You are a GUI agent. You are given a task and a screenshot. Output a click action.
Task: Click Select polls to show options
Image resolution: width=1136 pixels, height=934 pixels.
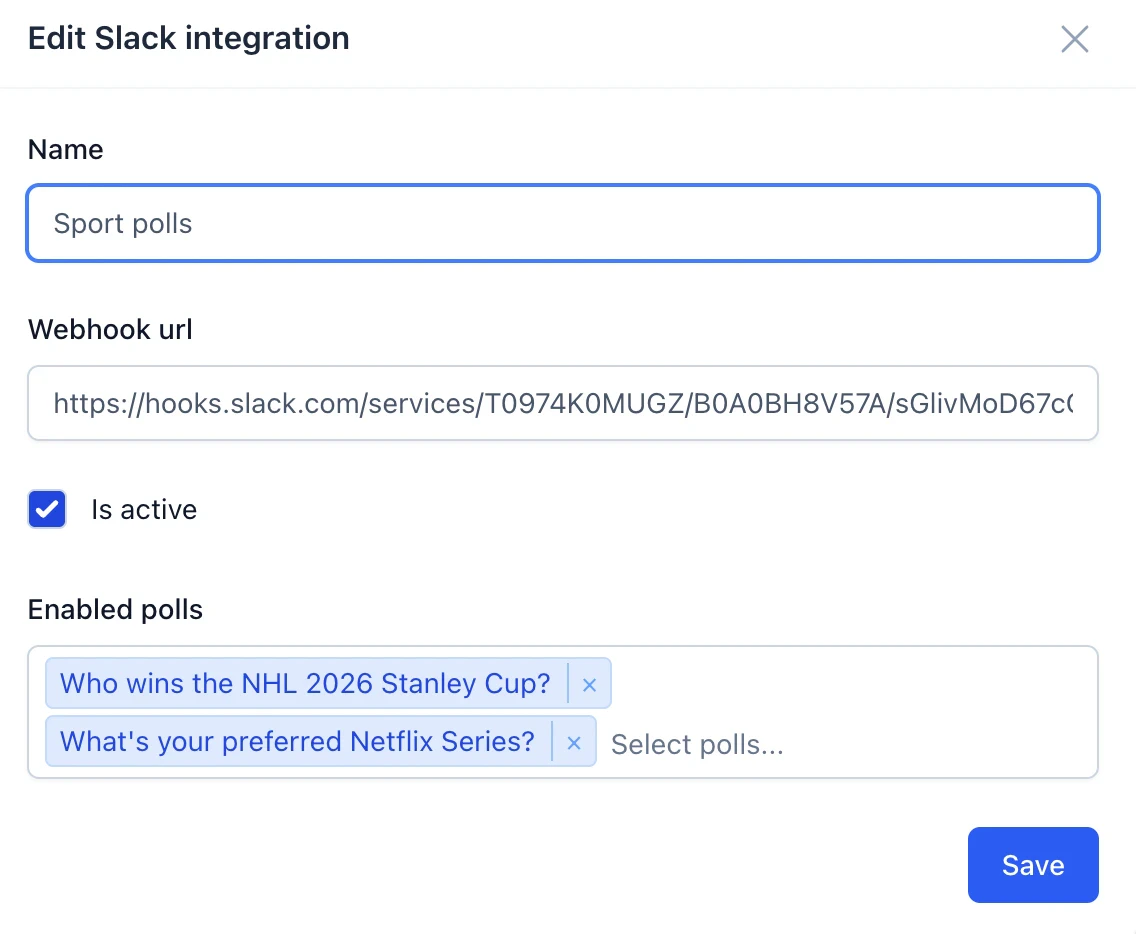[x=697, y=744]
